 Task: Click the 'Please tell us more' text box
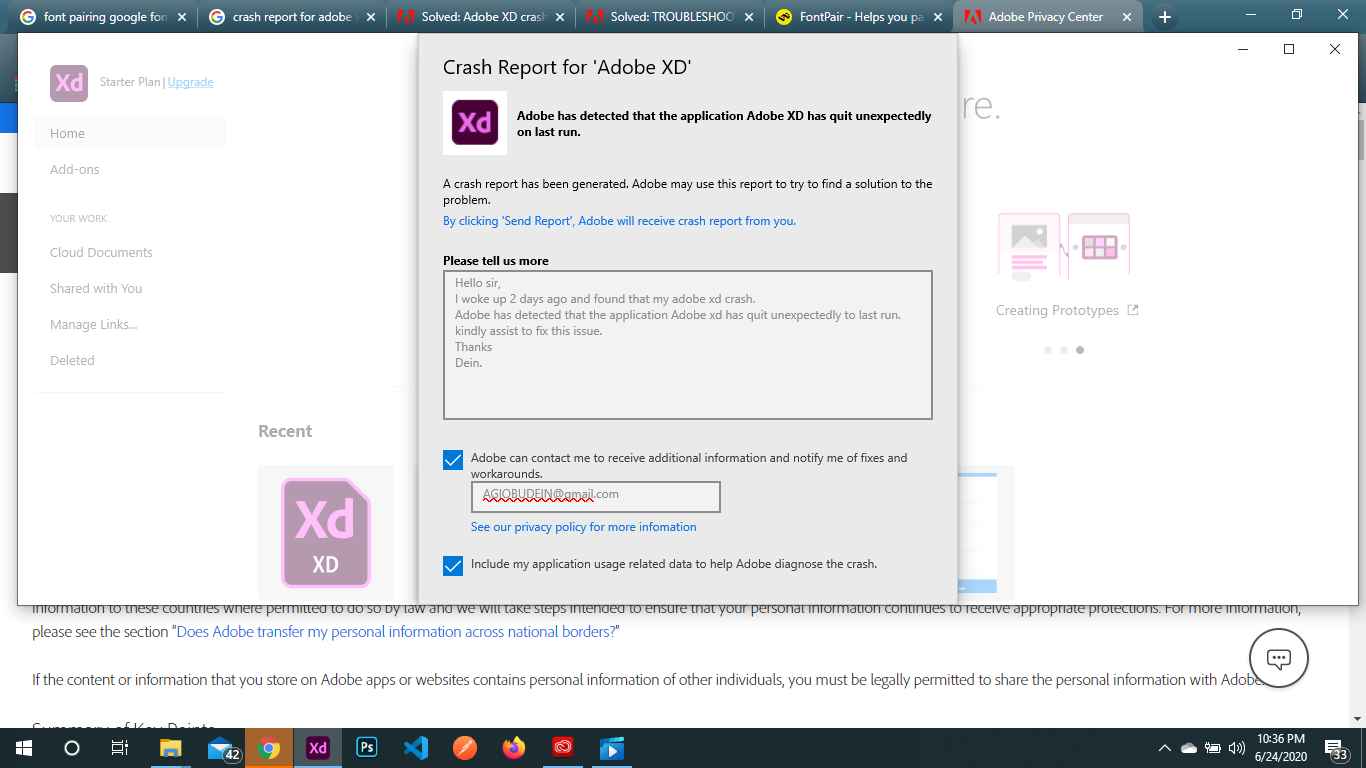688,345
